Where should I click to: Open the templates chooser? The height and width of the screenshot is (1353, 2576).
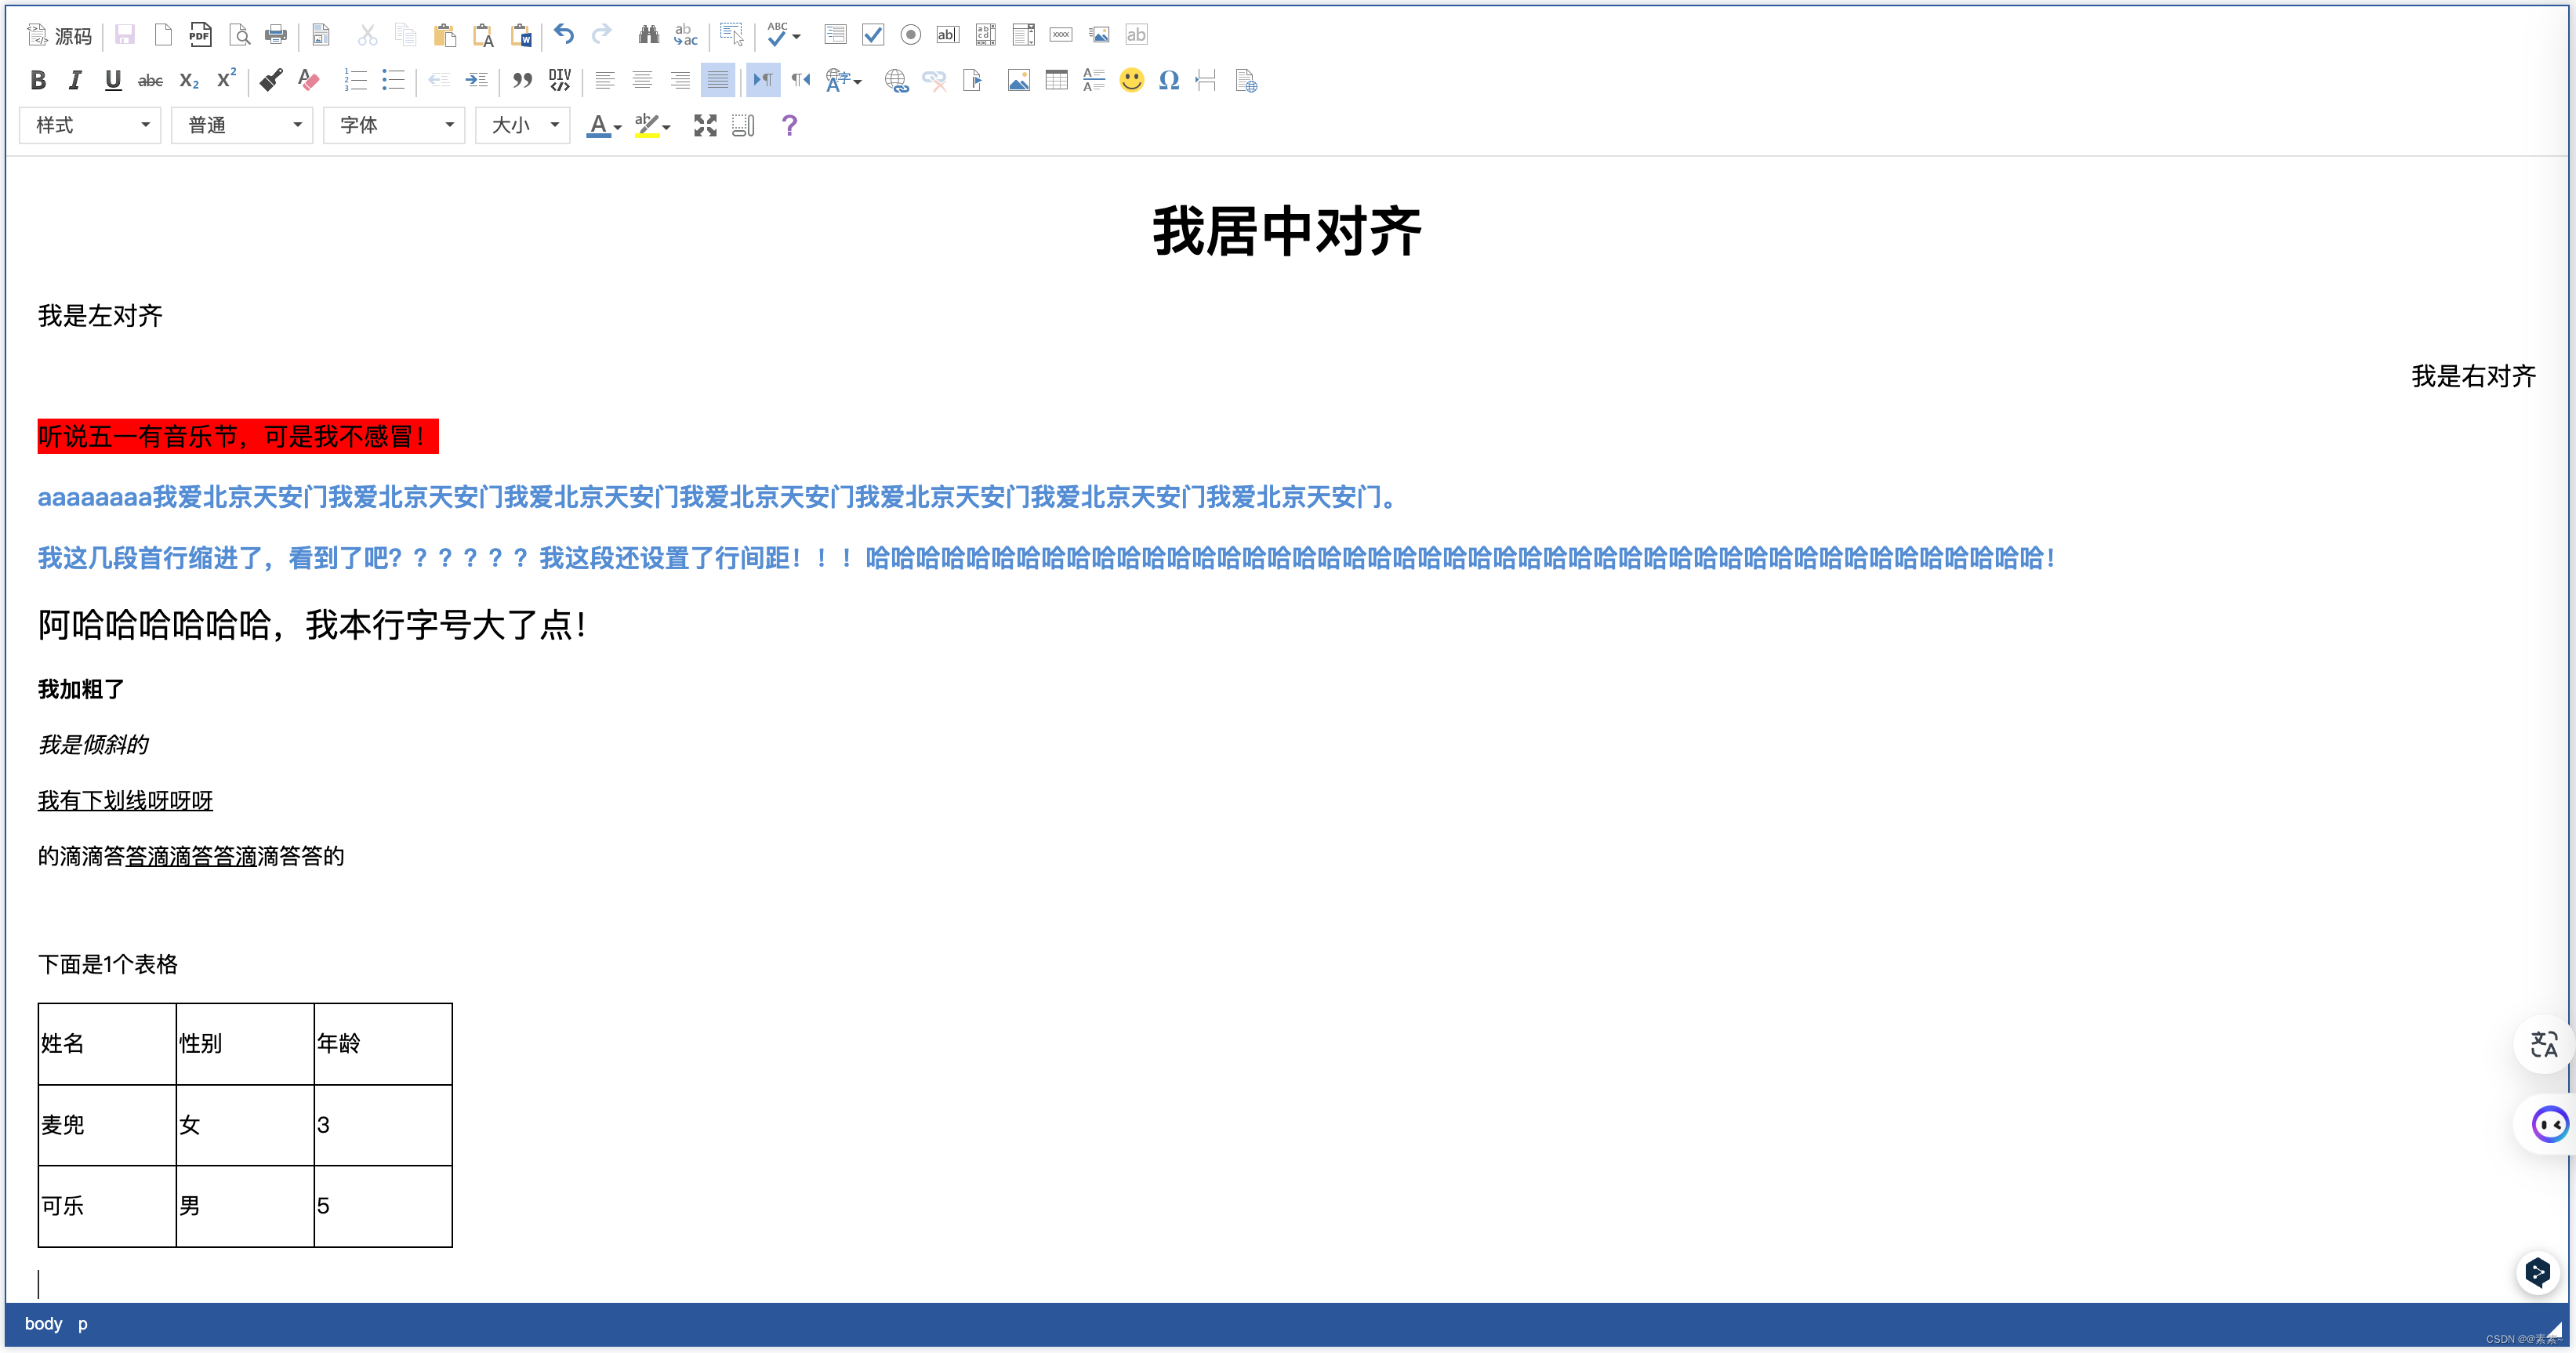[321, 35]
